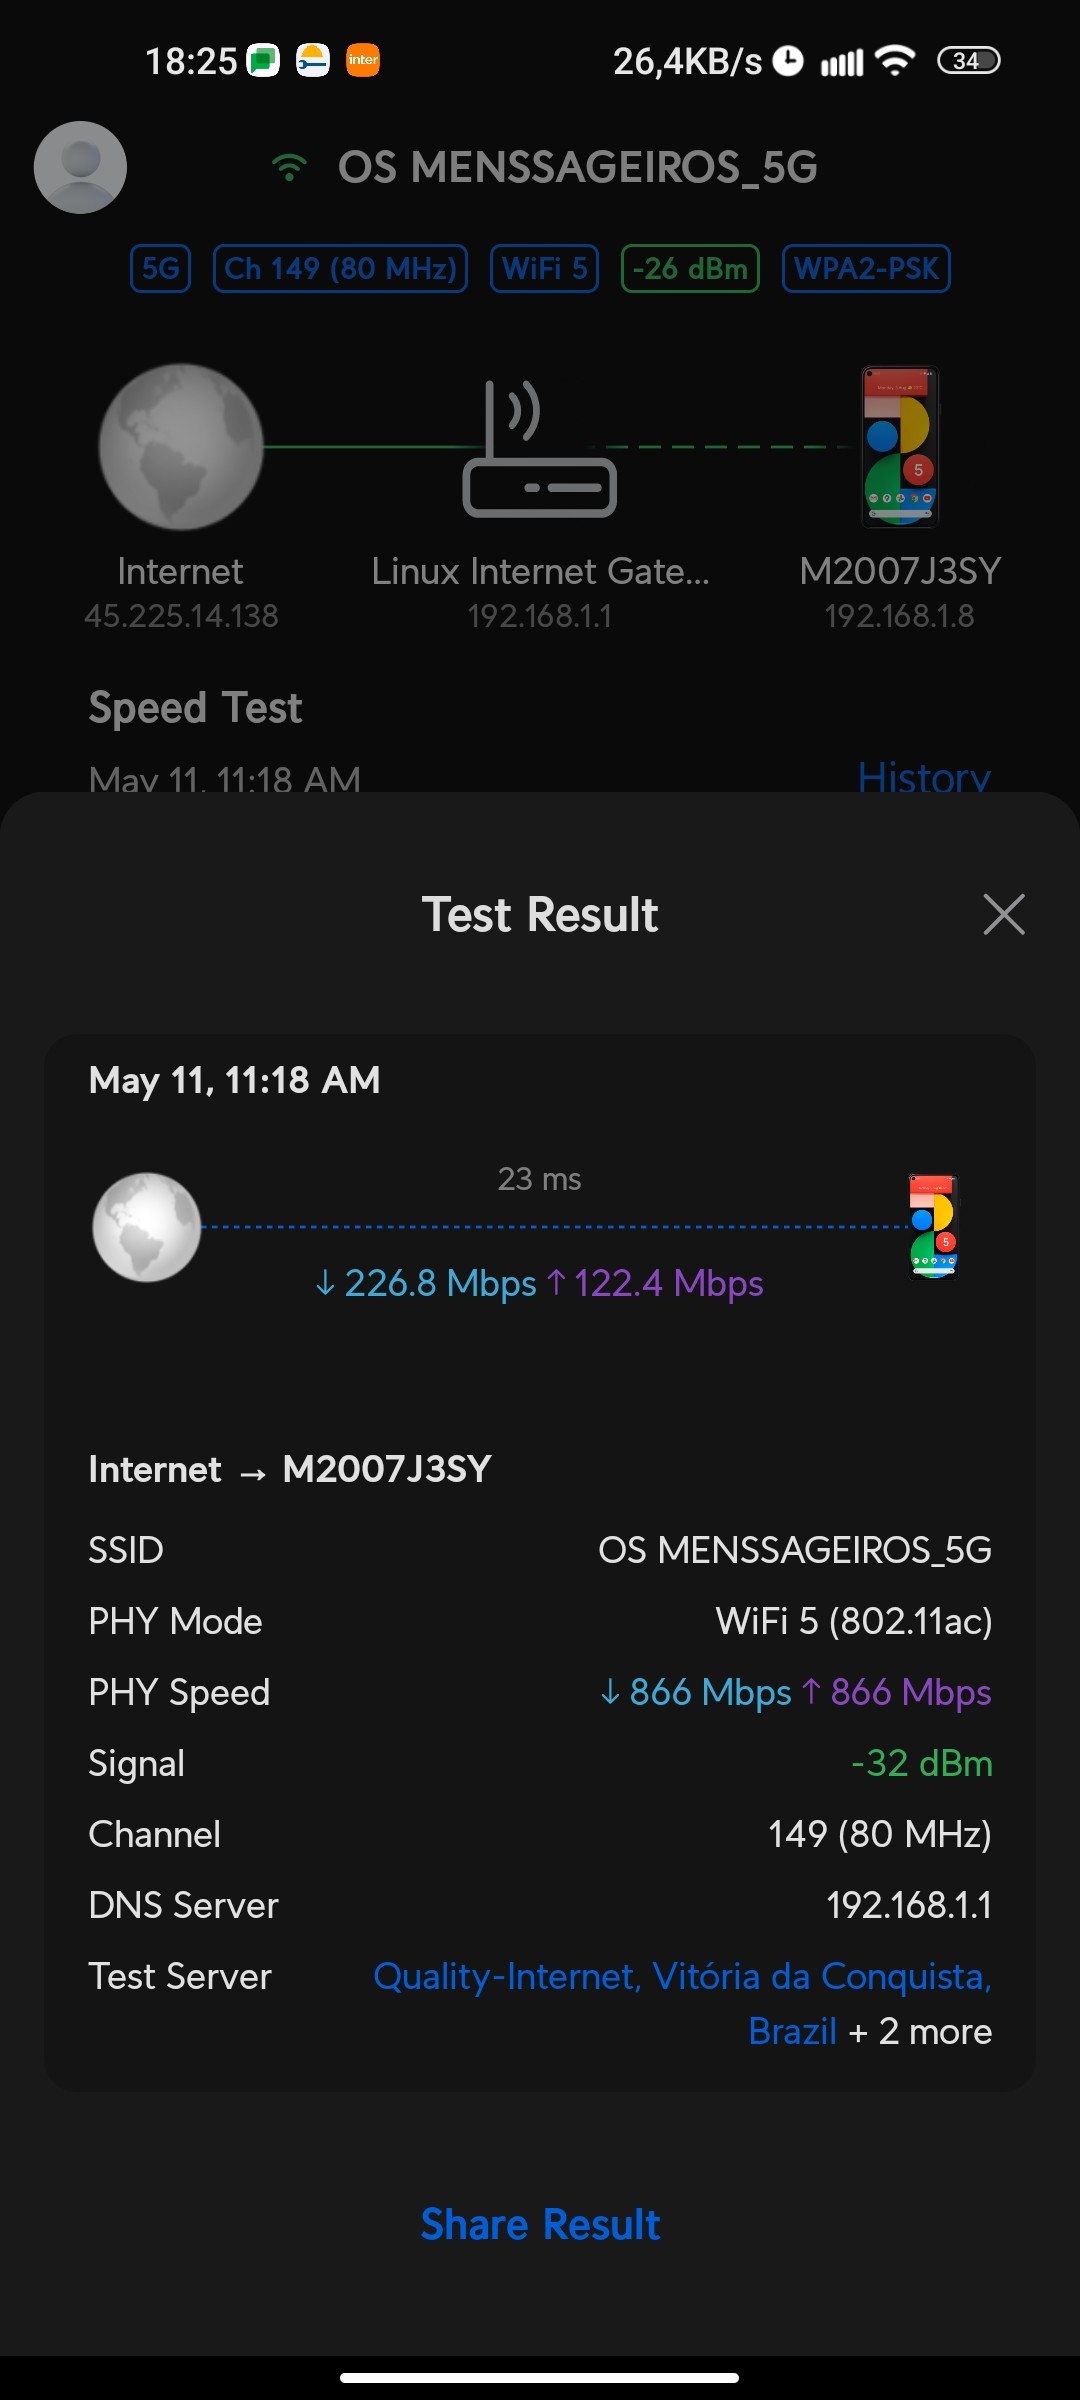The image size is (1080, 2400).
Task: Tap the battery indicator in status bar
Action: [x=968, y=60]
